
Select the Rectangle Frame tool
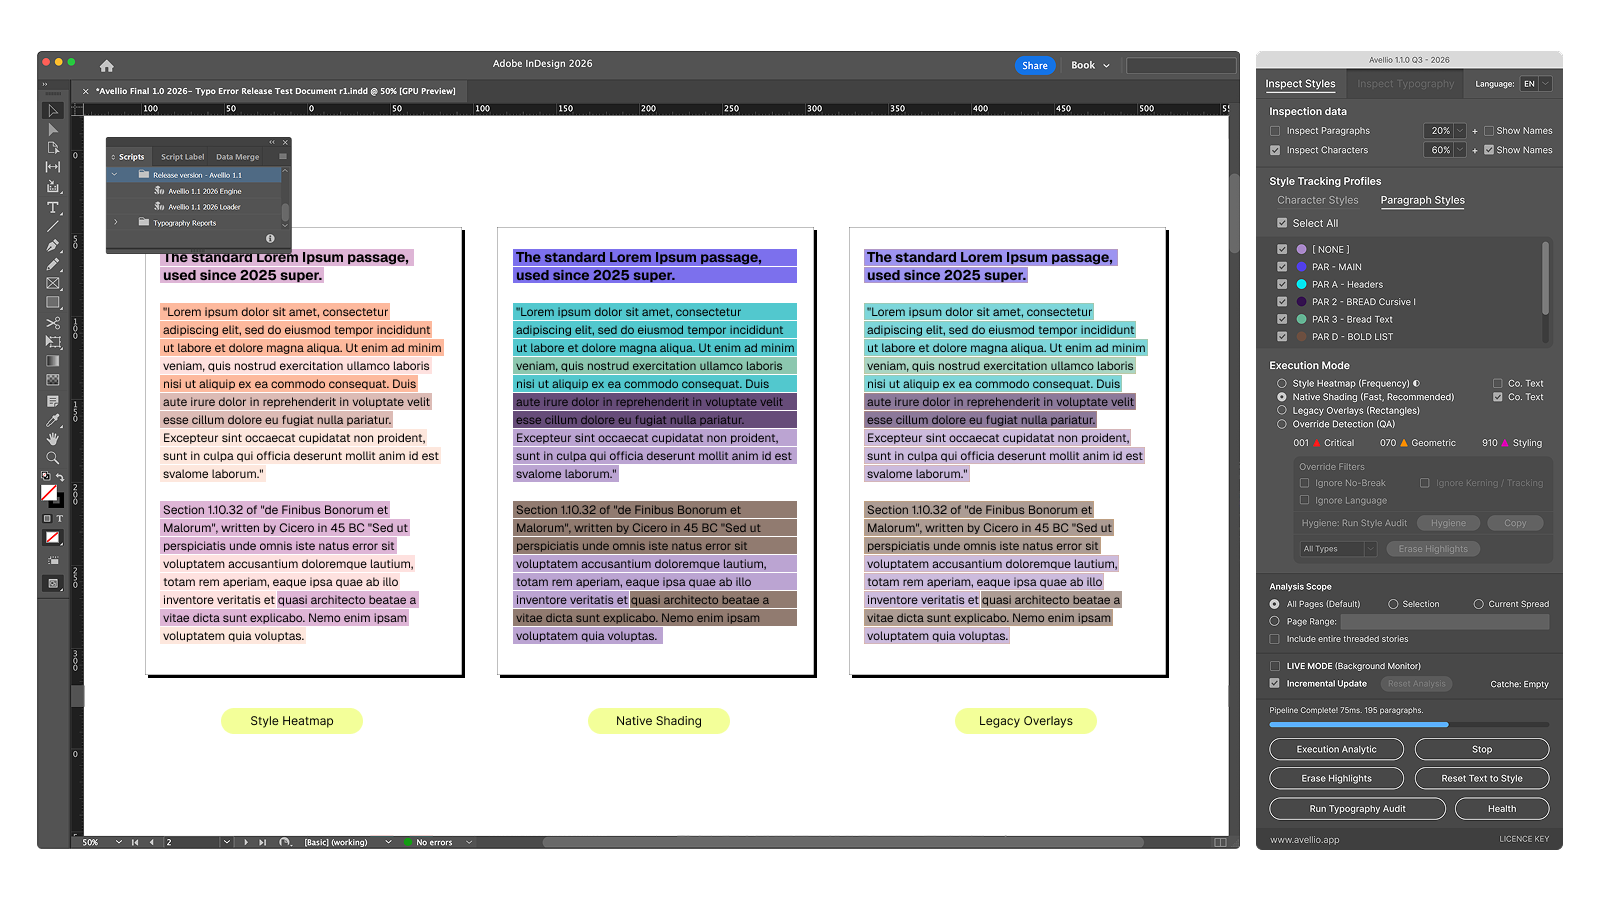point(53,283)
